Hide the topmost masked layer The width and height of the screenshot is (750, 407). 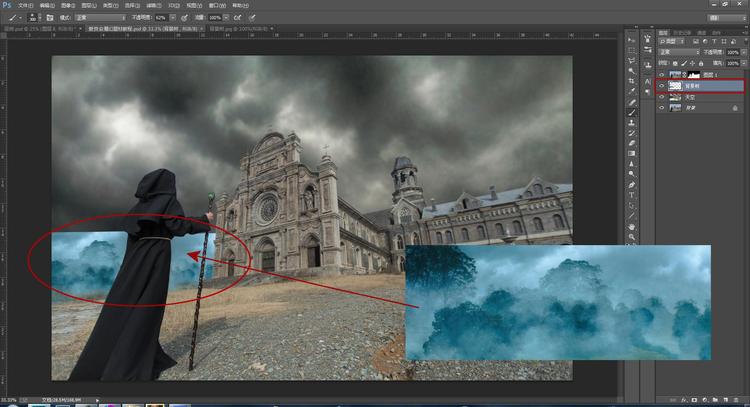click(662, 75)
